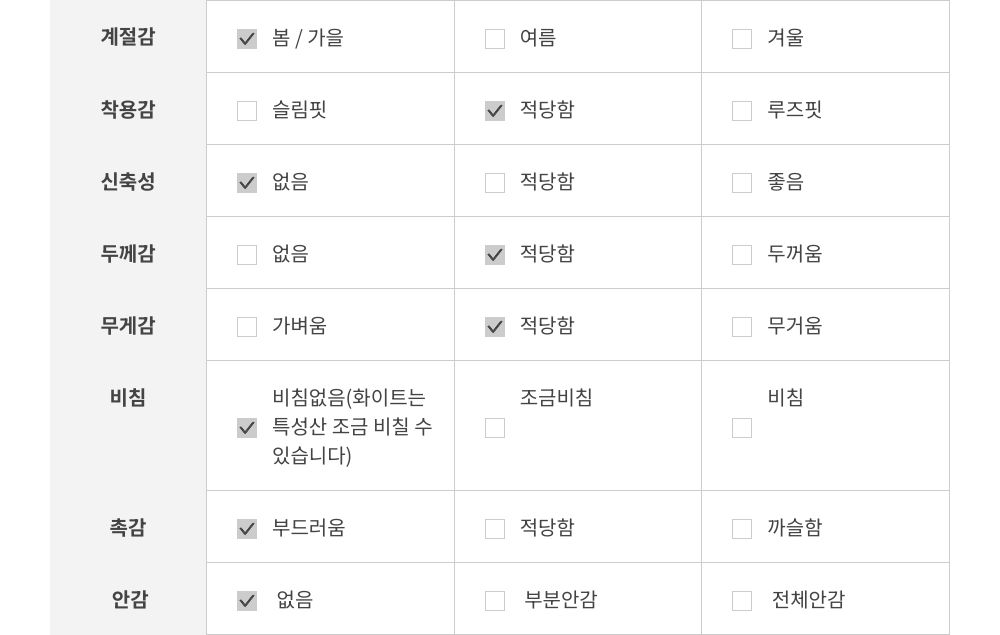Toggle the 비침없음 checkbox
The height and width of the screenshot is (635, 1000).
(247, 428)
